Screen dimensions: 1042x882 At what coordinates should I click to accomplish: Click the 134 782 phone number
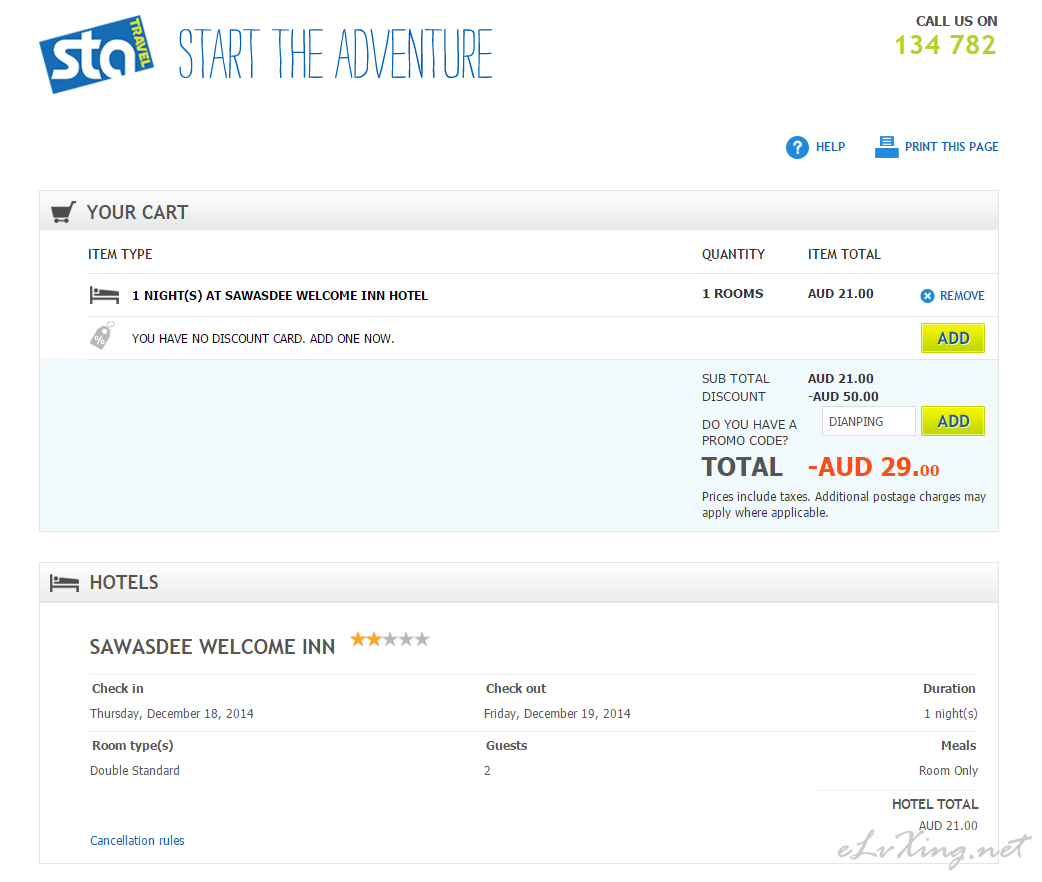[x=945, y=45]
